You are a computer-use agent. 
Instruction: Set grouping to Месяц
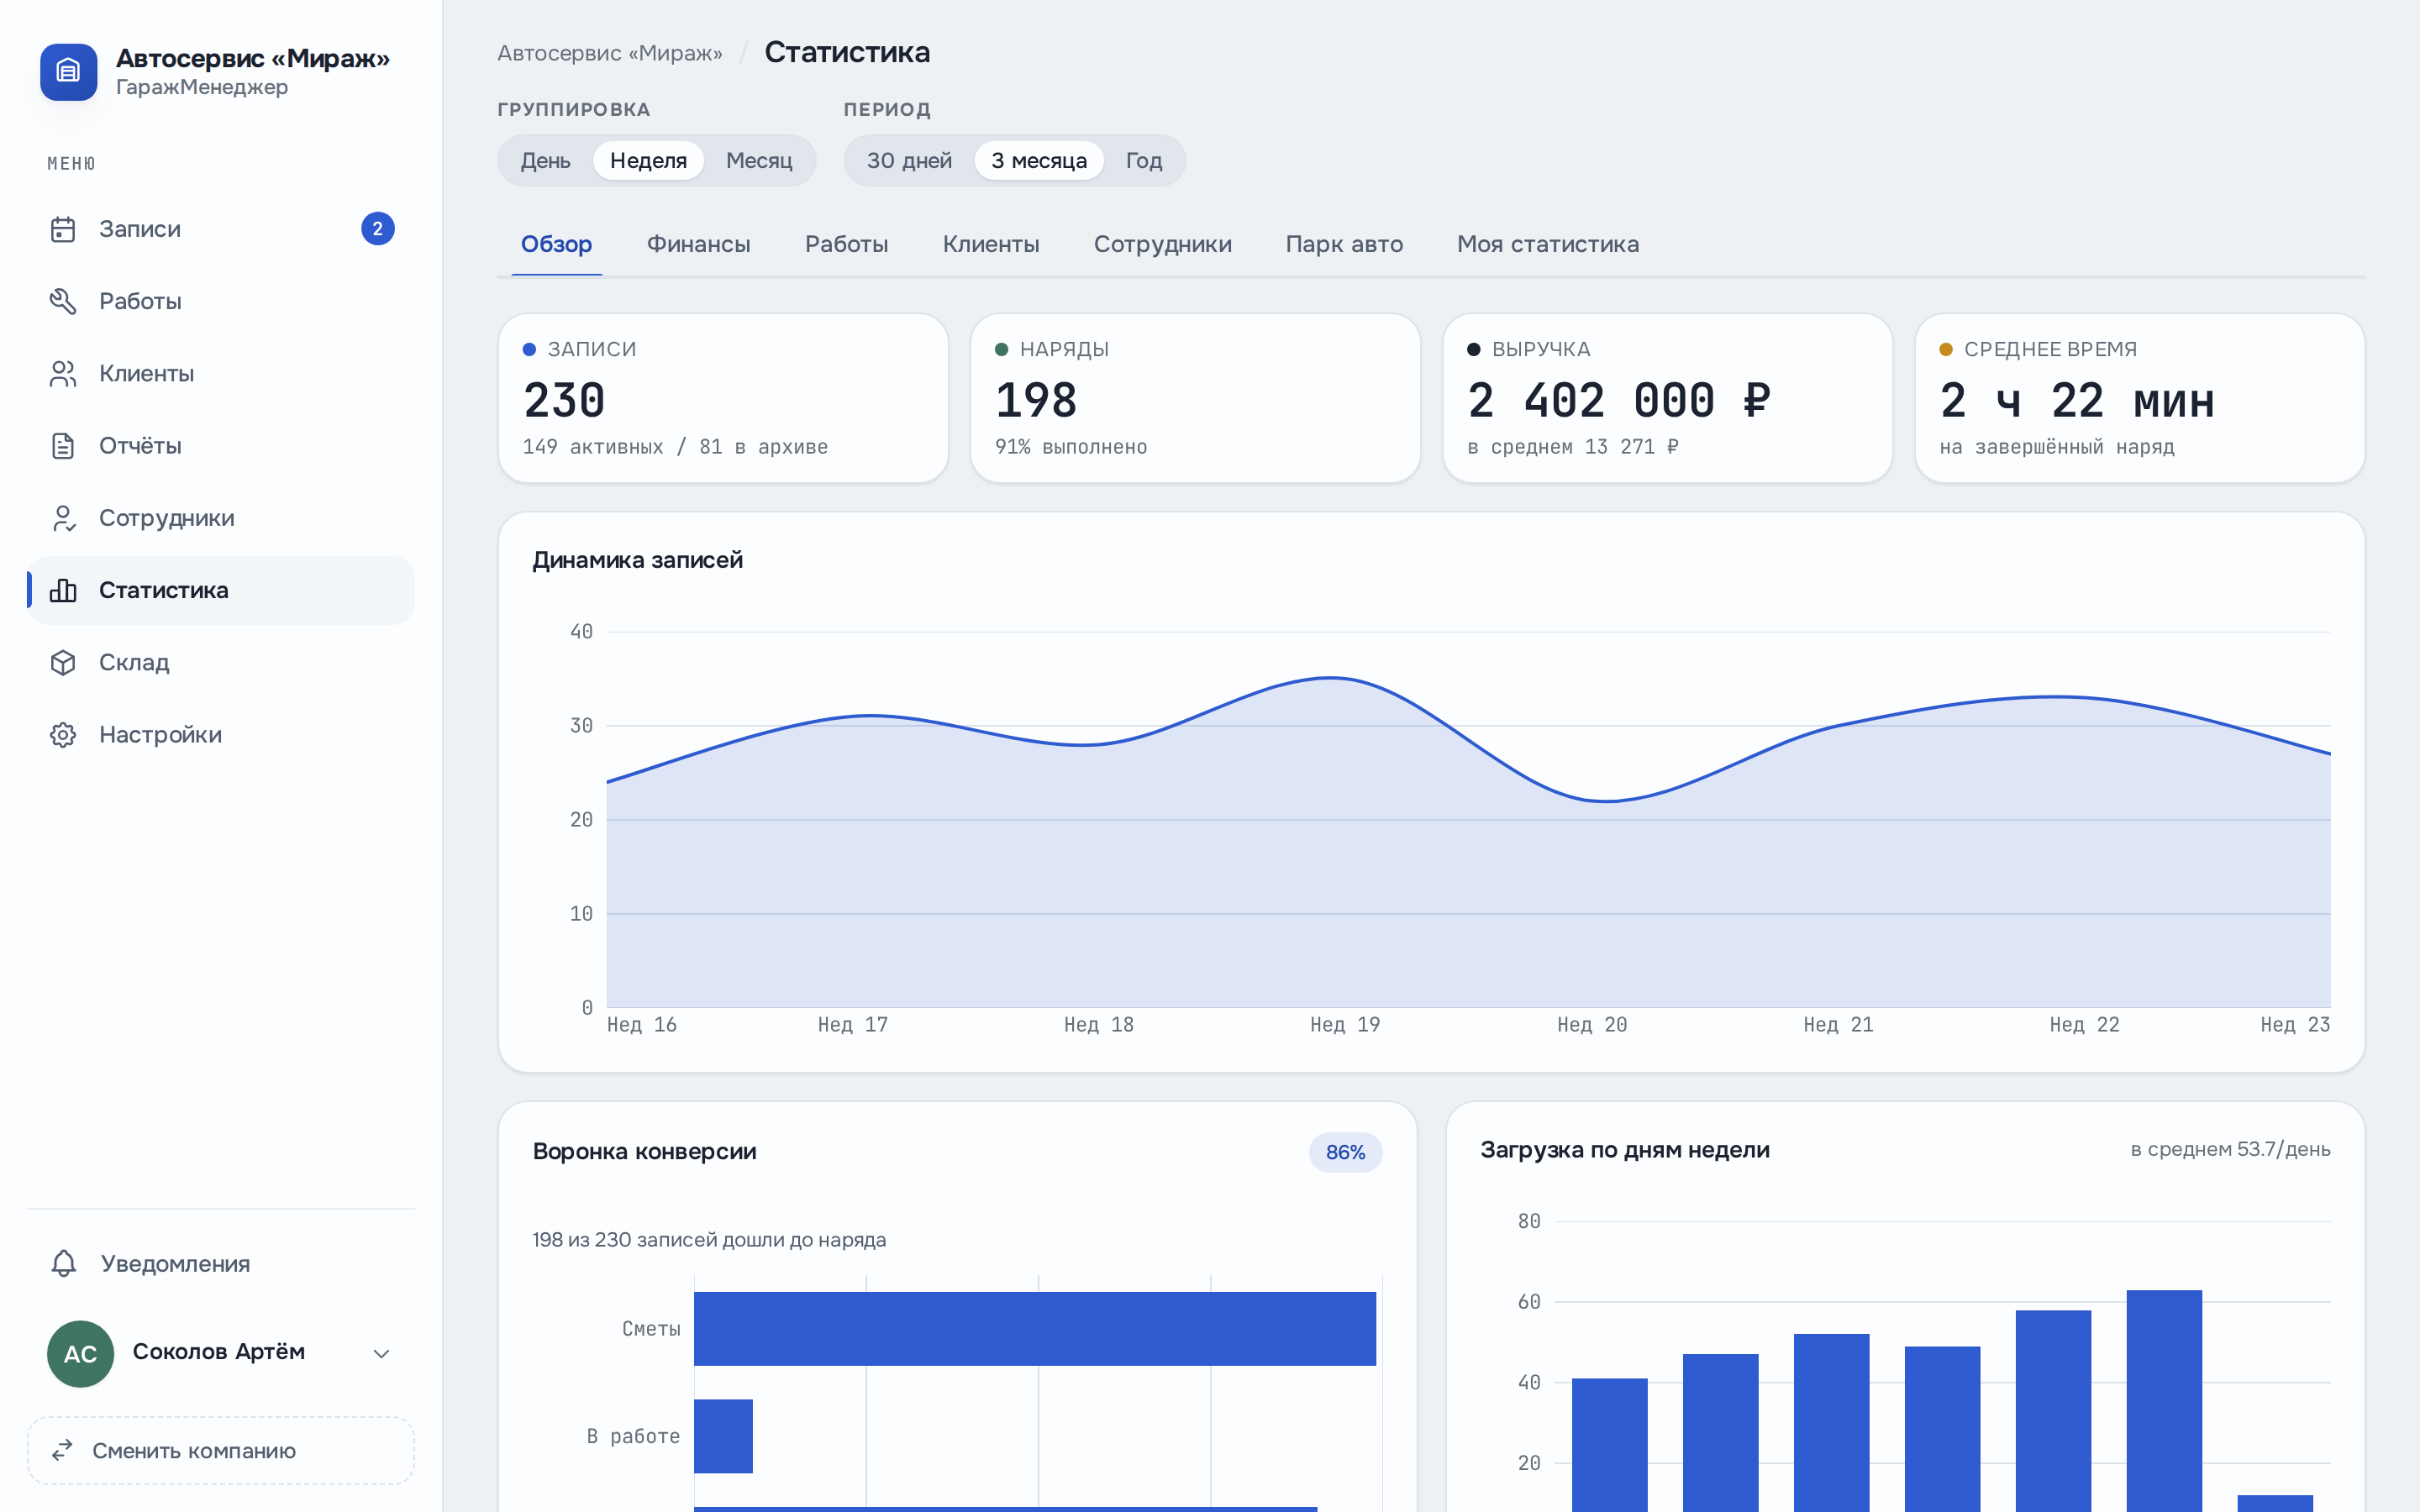(x=759, y=160)
